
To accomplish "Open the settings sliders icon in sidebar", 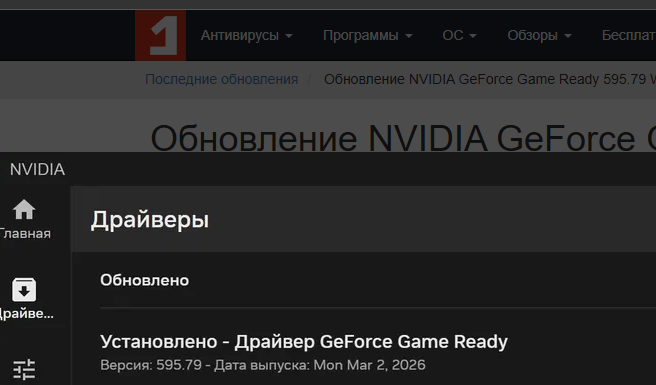I will 24,370.
